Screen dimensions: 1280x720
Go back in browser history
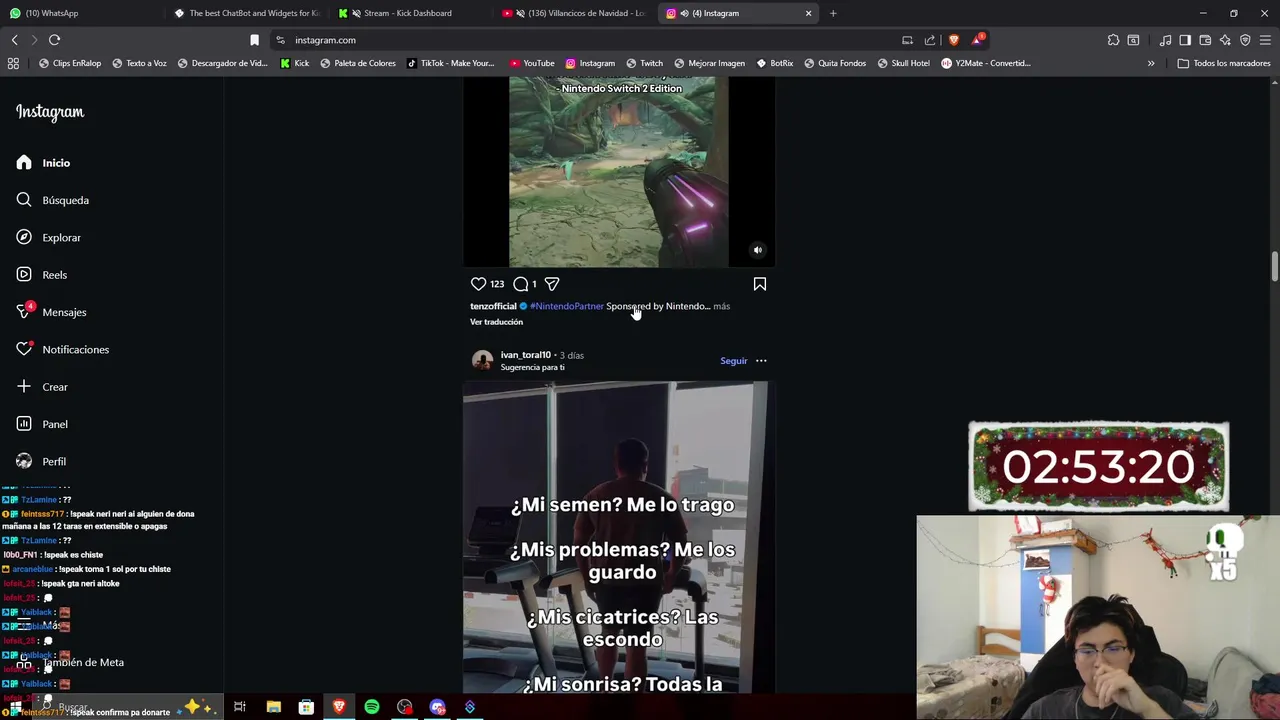click(x=15, y=40)
